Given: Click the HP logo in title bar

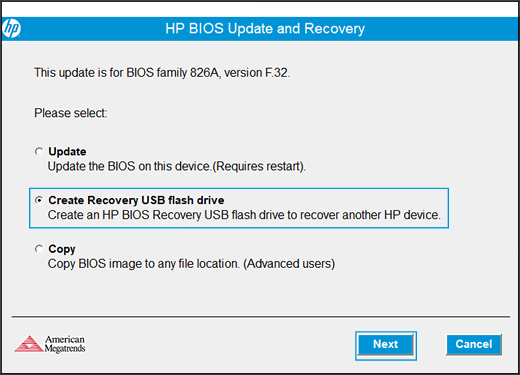Looking at the screenshot, I should [x=12, y=29].
